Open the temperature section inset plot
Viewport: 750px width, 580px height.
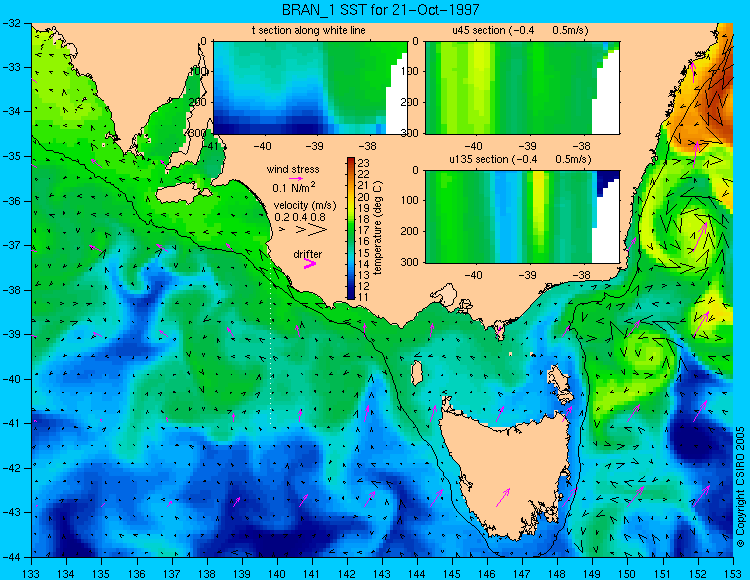310,88
